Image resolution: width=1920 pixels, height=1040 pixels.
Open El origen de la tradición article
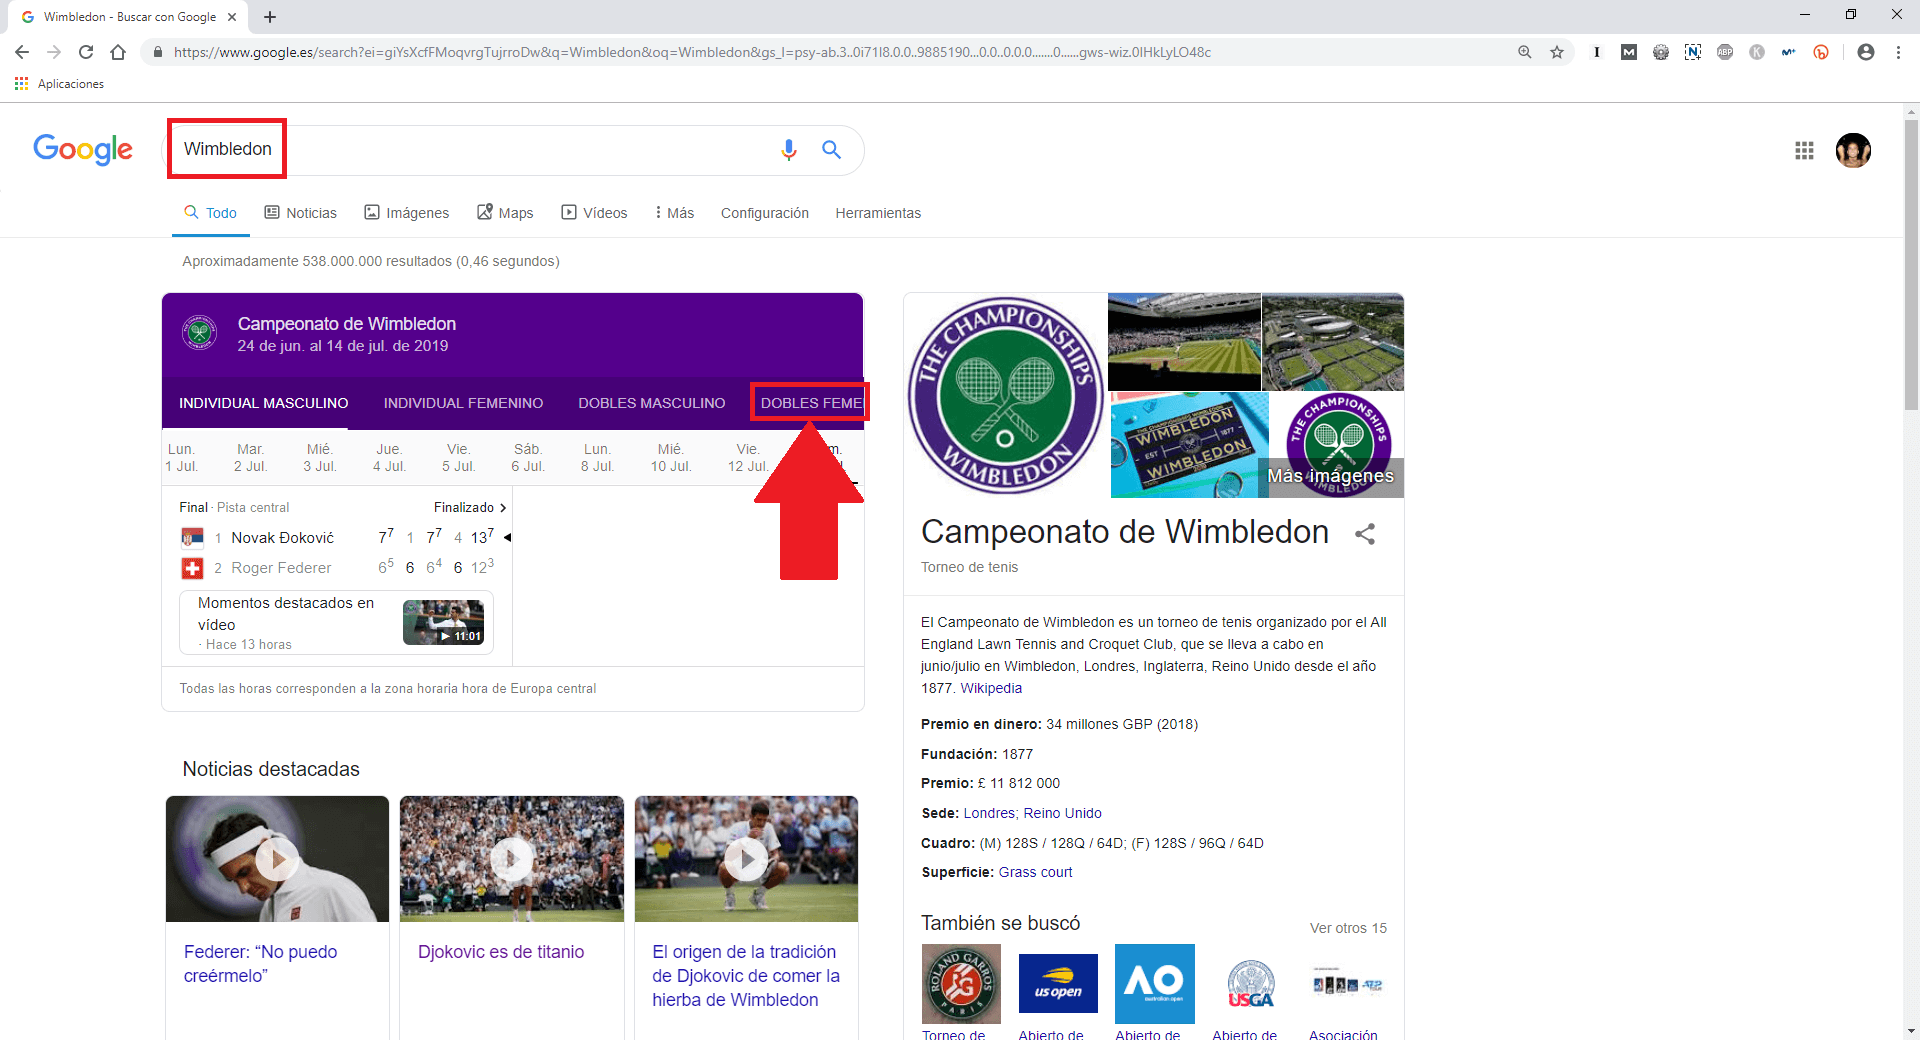[746, 976]
